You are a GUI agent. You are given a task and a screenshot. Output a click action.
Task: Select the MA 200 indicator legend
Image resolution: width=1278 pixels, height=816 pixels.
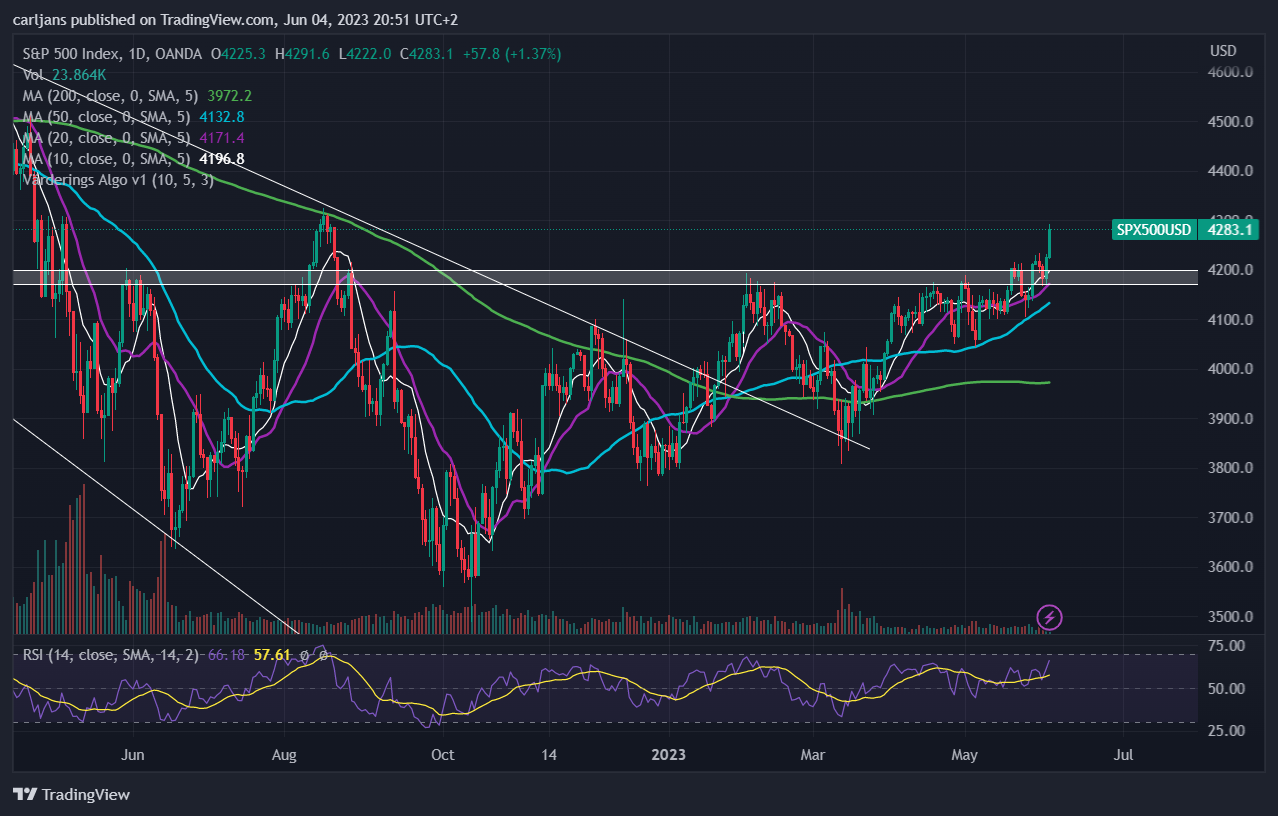tap(137, 96)
